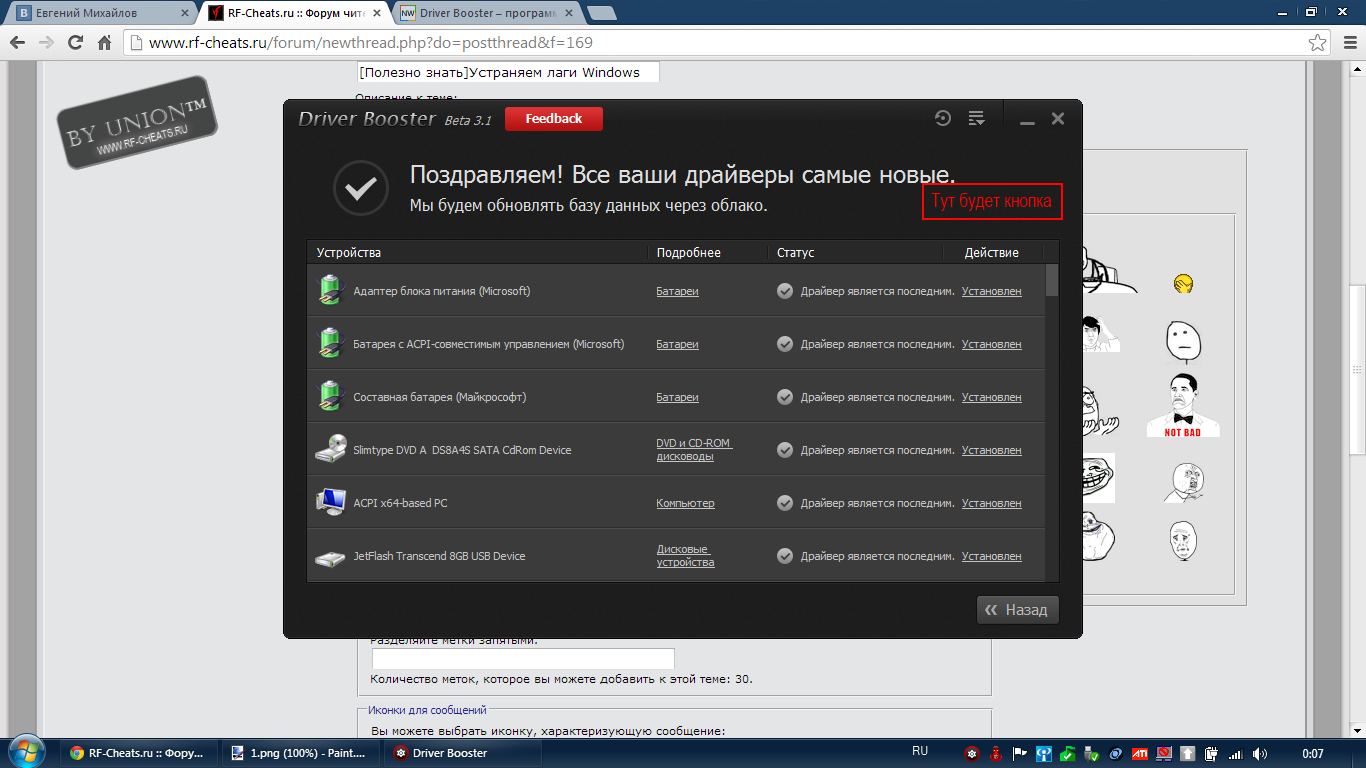Switch to 1.png Paint taskbar item
The image size is (1366, 768).
(302, 753)
